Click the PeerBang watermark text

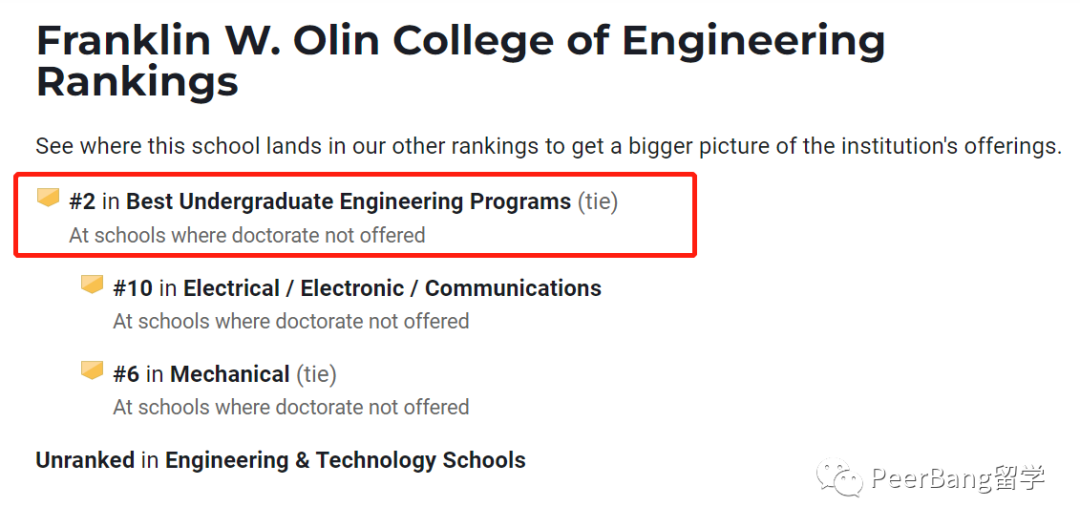[957, 478]
